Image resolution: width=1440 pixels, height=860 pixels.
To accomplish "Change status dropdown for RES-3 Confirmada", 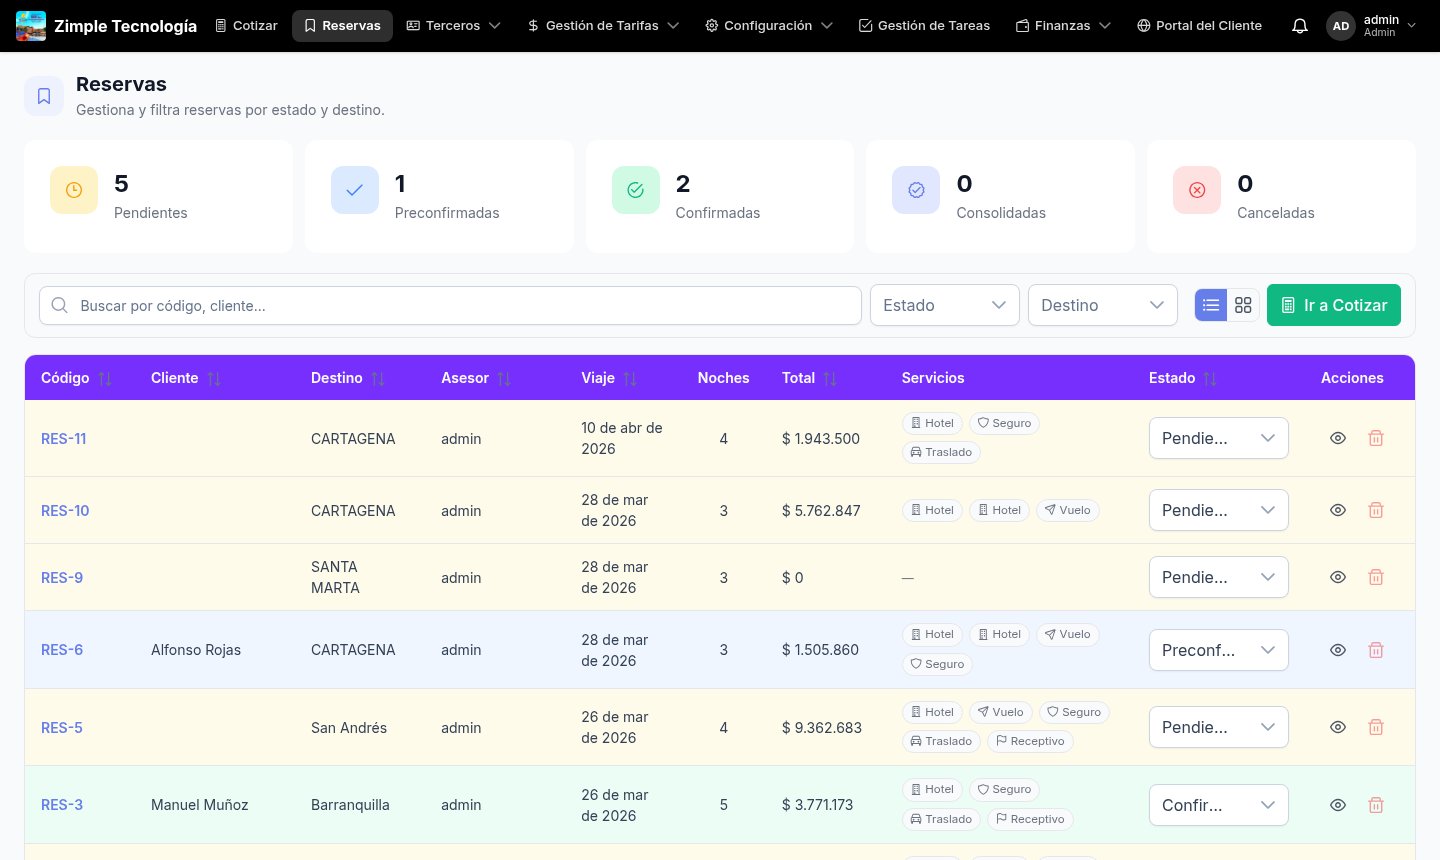I will 1218,805.
